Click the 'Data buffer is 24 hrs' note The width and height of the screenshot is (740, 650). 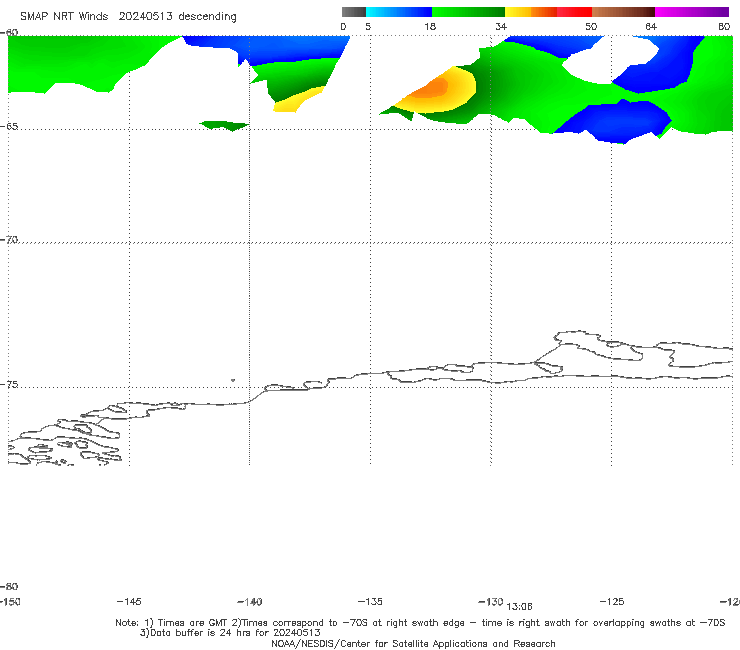click(230, 633)
